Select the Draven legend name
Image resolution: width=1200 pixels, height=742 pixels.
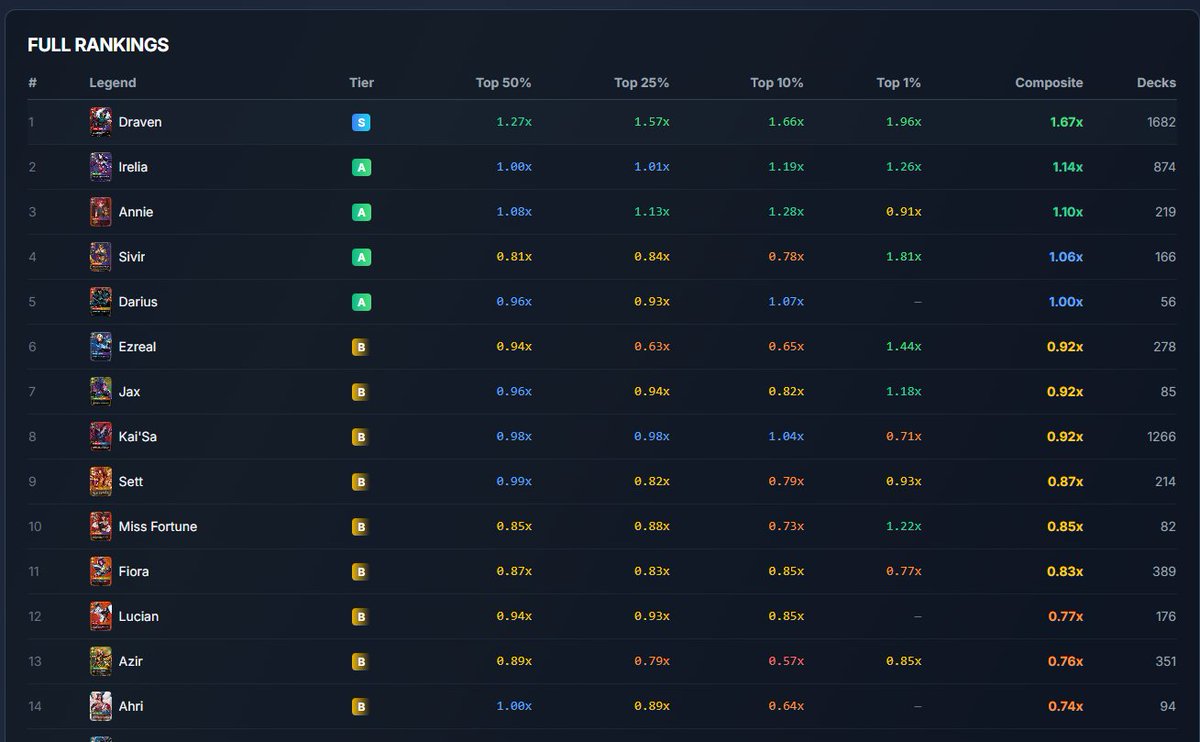[x=140, y=122]
